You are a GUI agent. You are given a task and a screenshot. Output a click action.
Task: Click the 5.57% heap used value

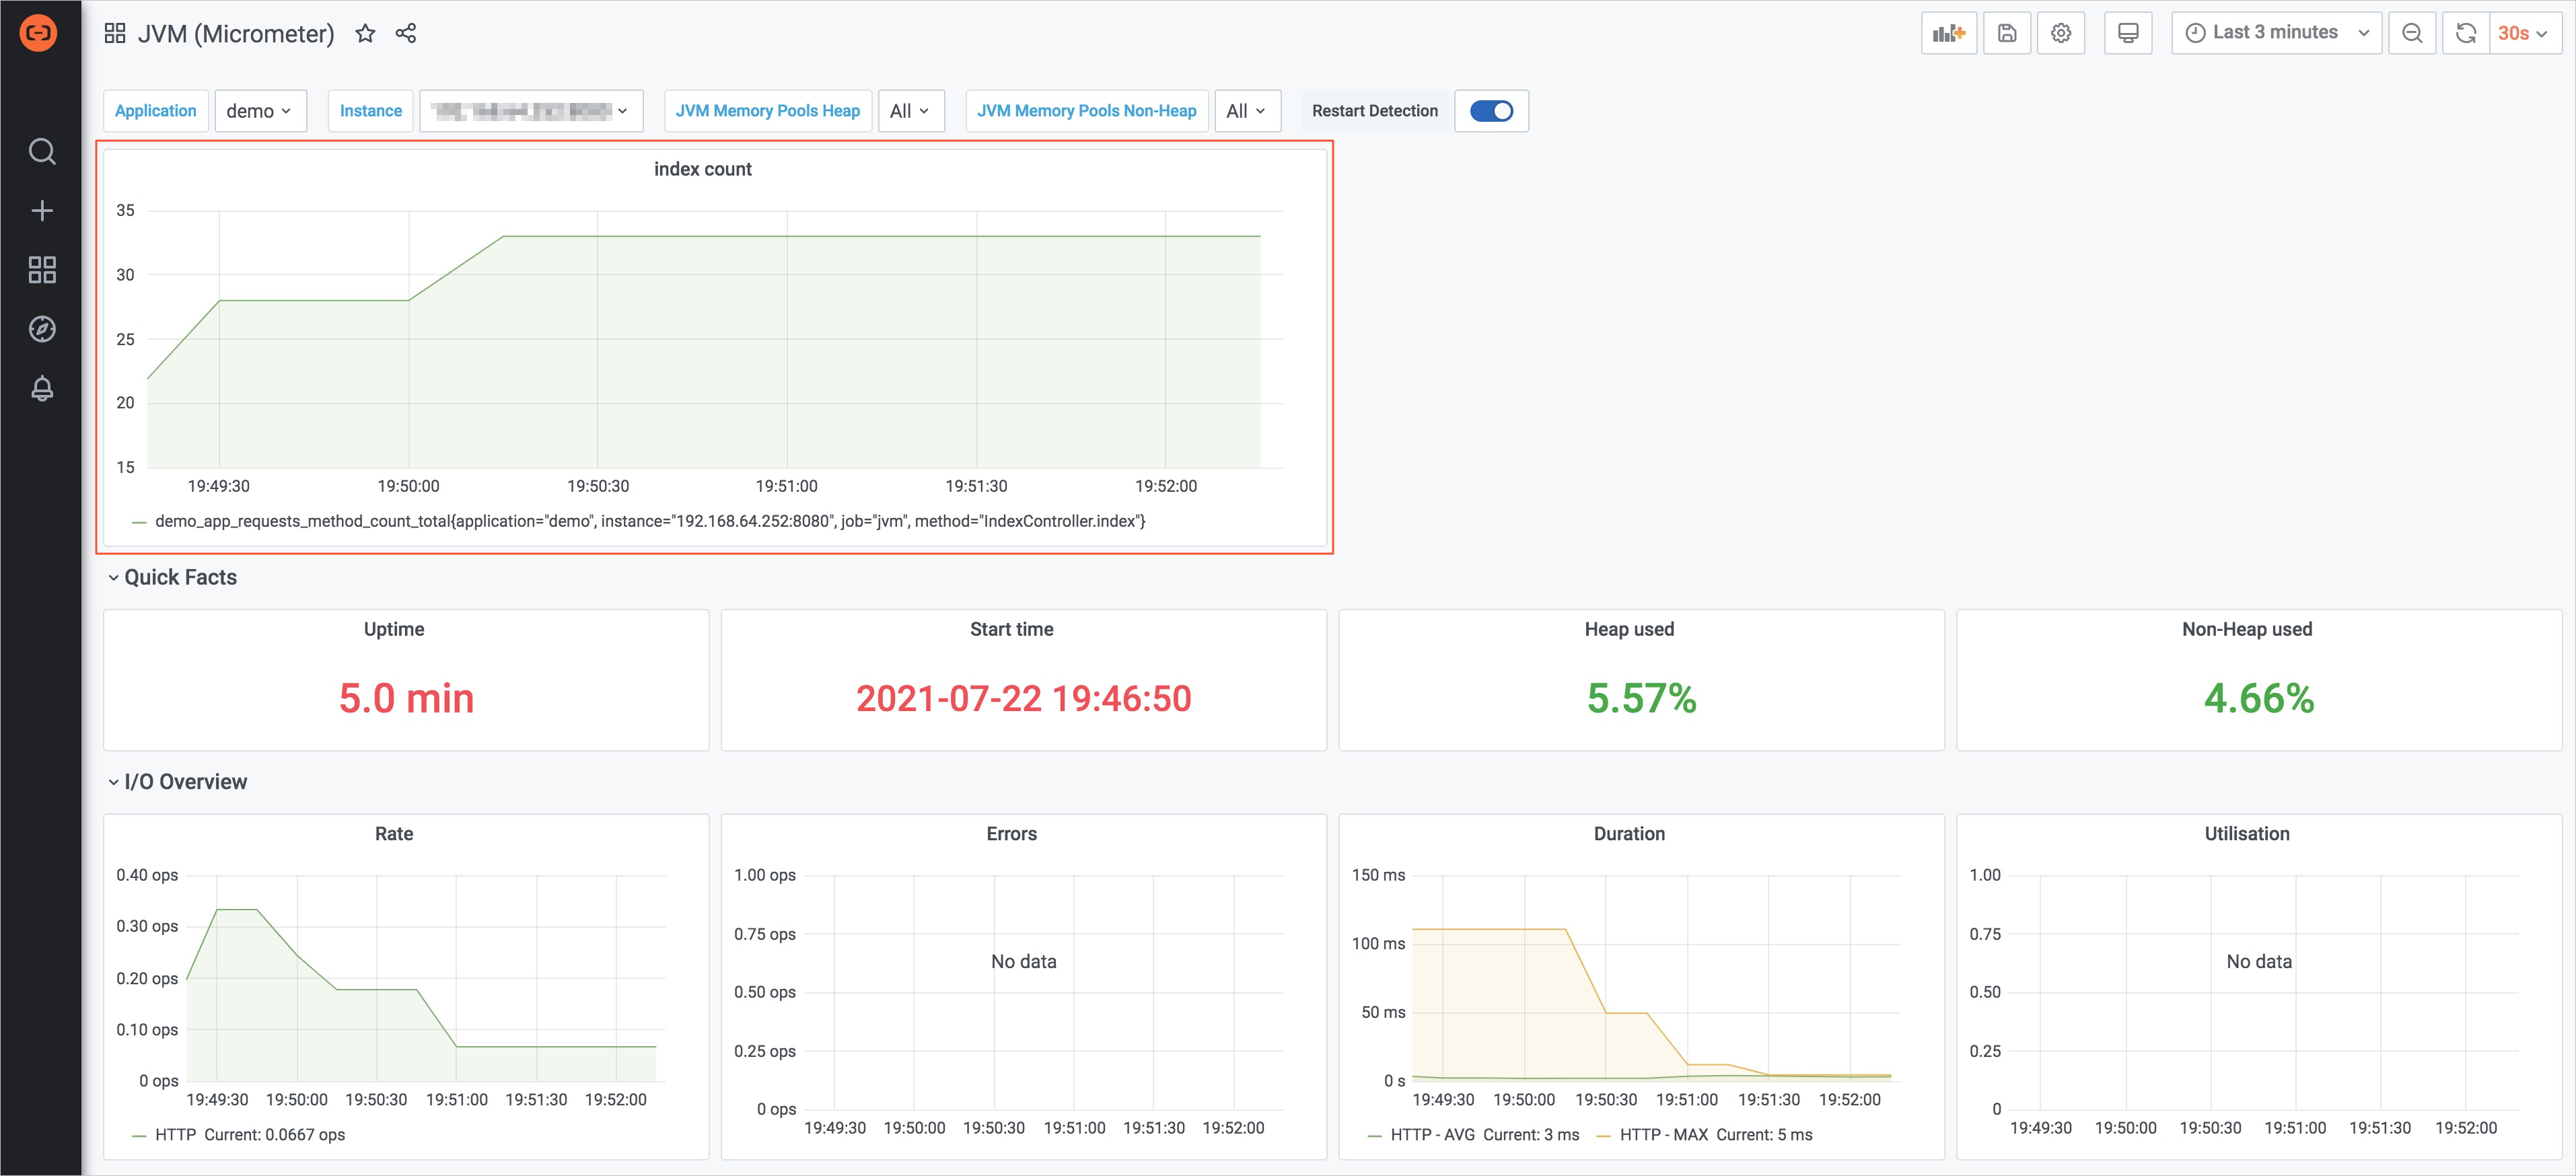(1641, 698)
